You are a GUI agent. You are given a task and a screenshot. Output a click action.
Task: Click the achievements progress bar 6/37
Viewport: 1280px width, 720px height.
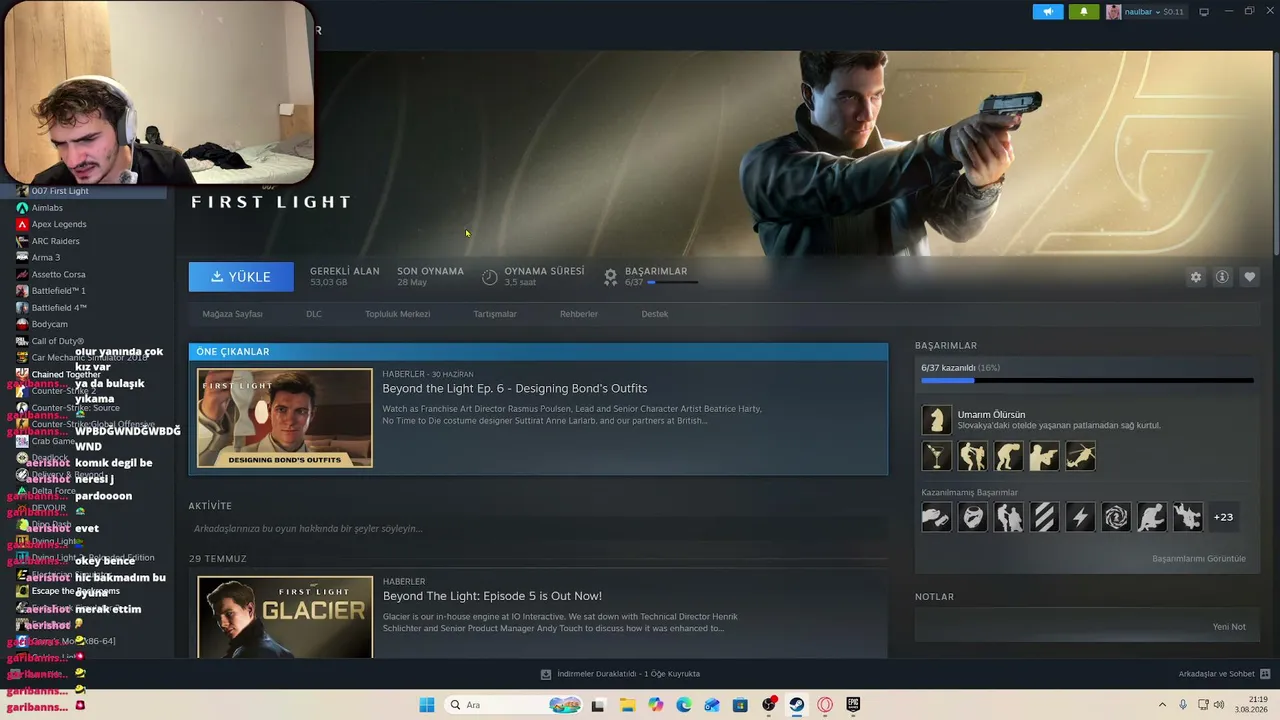[x=1087, y=380]
